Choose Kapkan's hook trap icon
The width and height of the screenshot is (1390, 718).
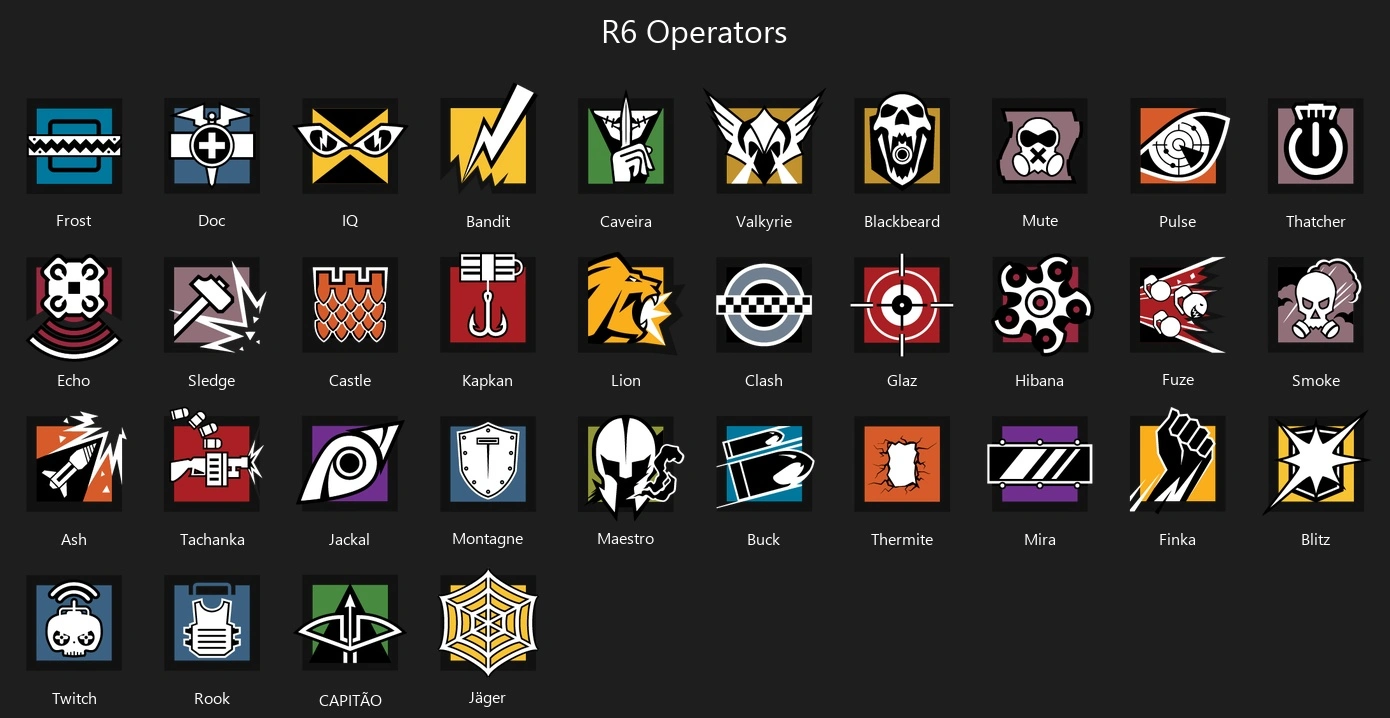488,302
